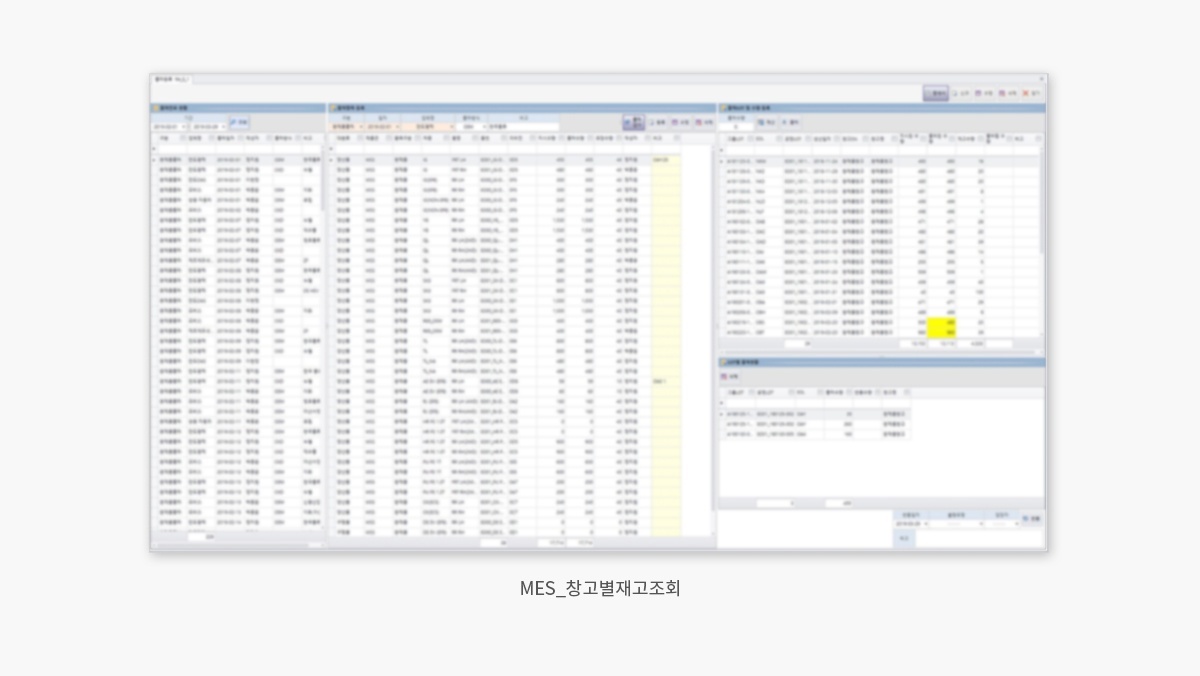Click the purple-icon button in the main top-right toolbar
1200x676 pixels.
984,93
